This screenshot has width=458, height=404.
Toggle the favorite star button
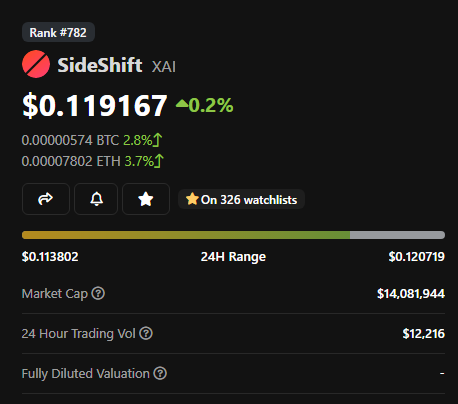click(146, 199)
